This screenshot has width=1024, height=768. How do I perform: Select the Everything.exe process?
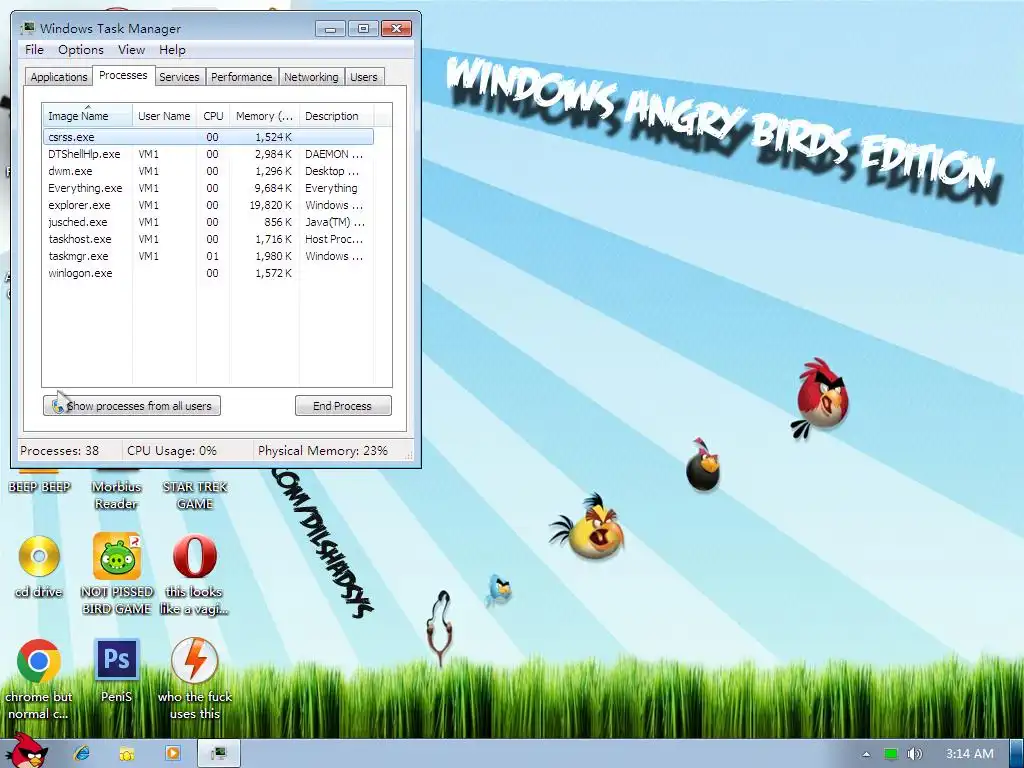(x=208, y=188)
